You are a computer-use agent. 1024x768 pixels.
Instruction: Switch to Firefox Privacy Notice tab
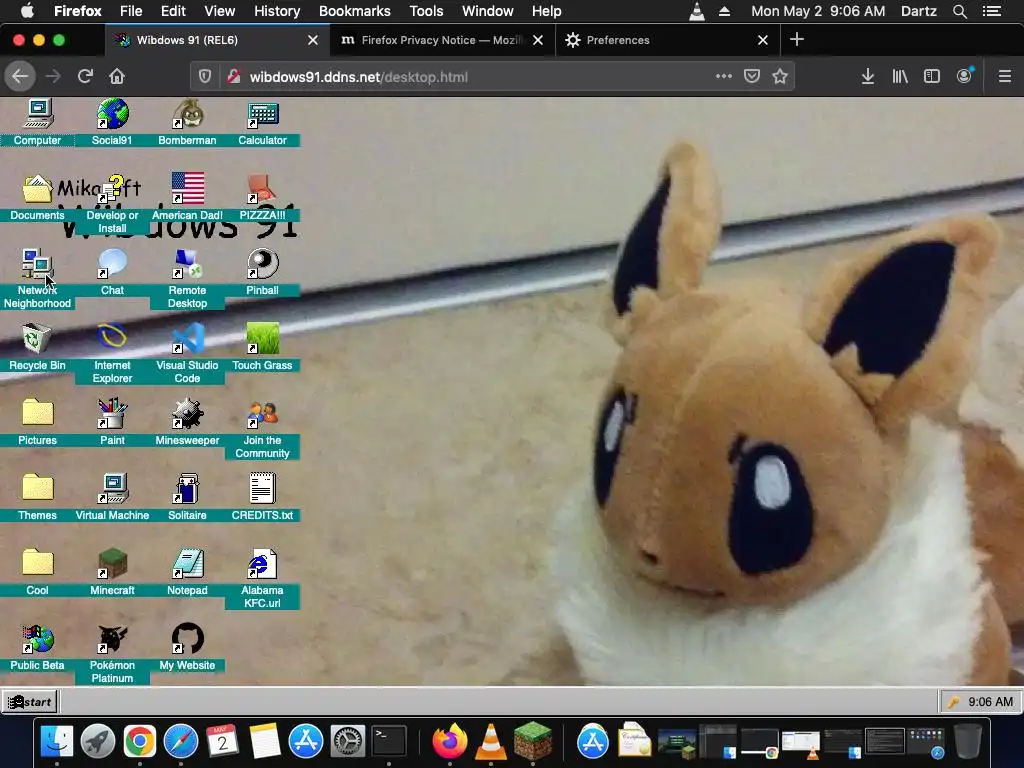[x=442, y=40]
